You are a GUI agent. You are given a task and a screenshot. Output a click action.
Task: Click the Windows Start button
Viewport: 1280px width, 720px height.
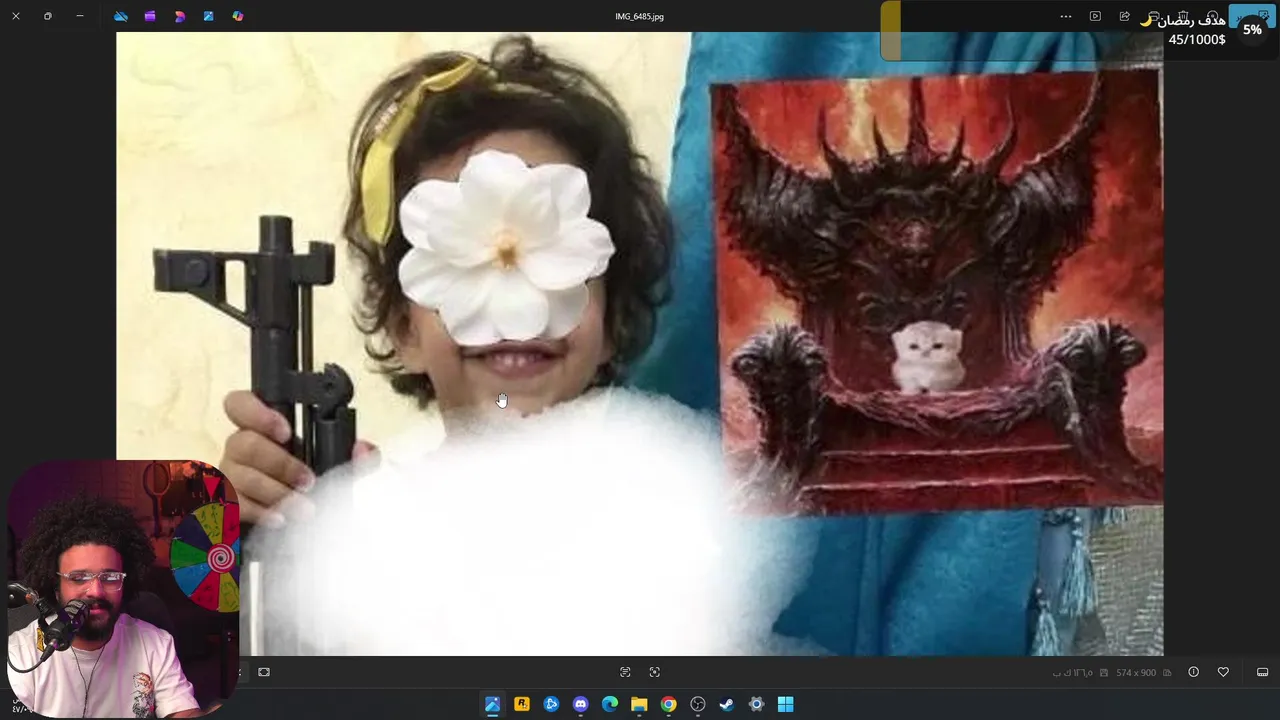pos(786,704)
